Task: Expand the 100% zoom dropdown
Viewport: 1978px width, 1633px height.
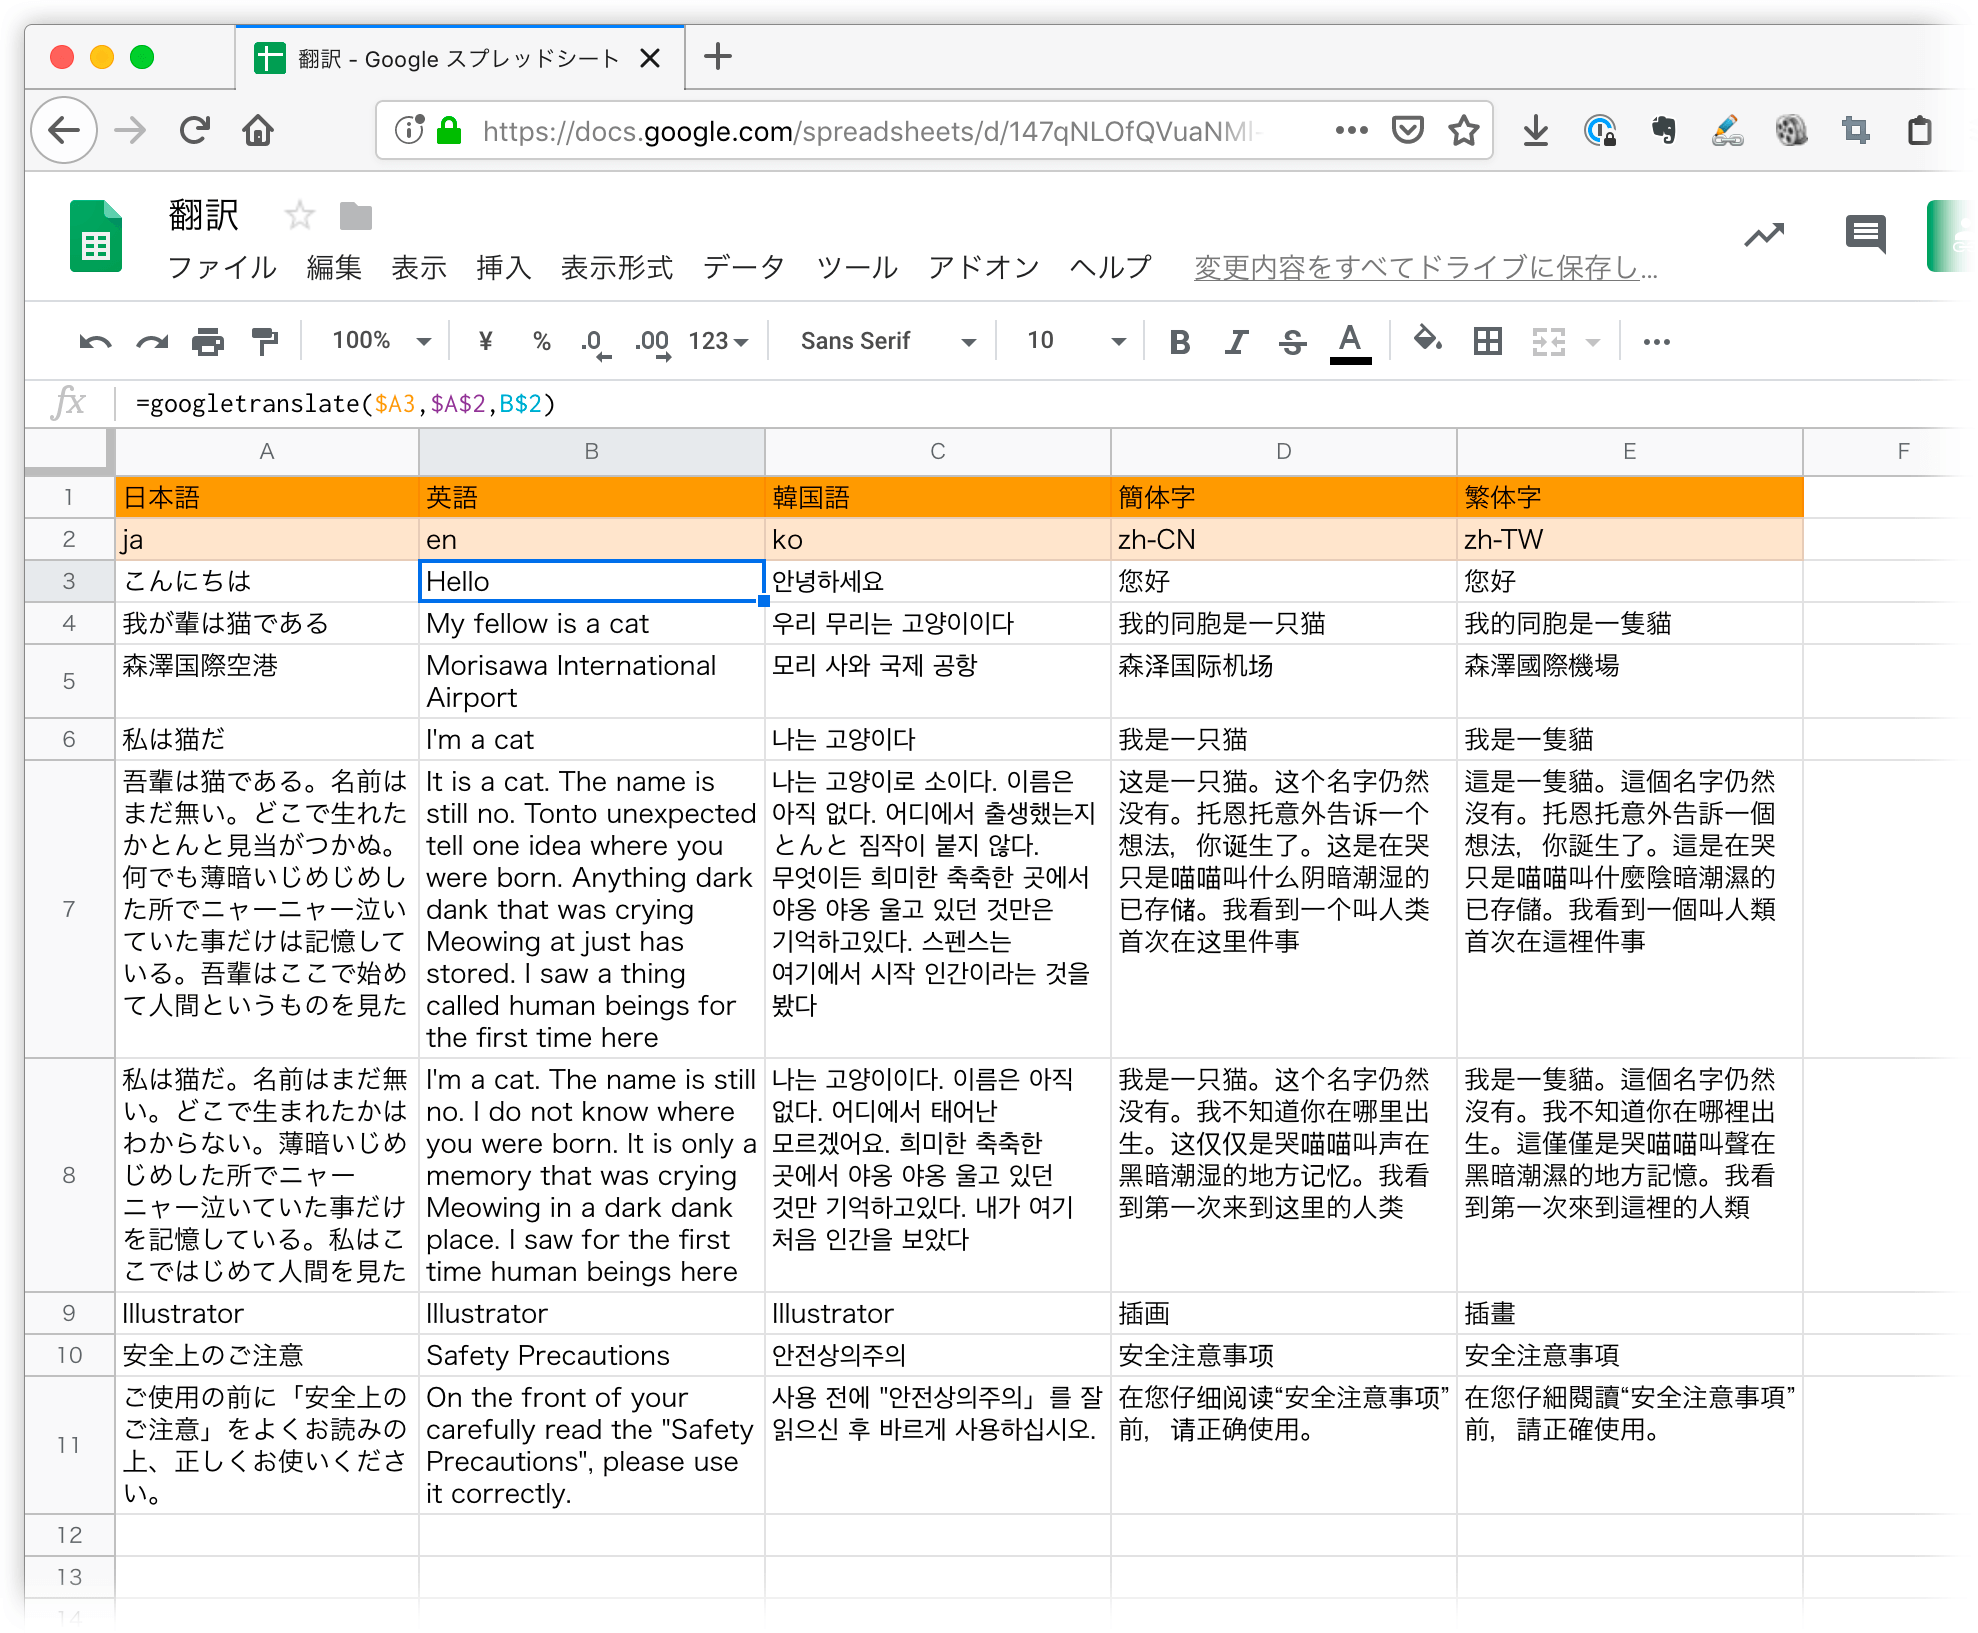Action: click(381, 341)
